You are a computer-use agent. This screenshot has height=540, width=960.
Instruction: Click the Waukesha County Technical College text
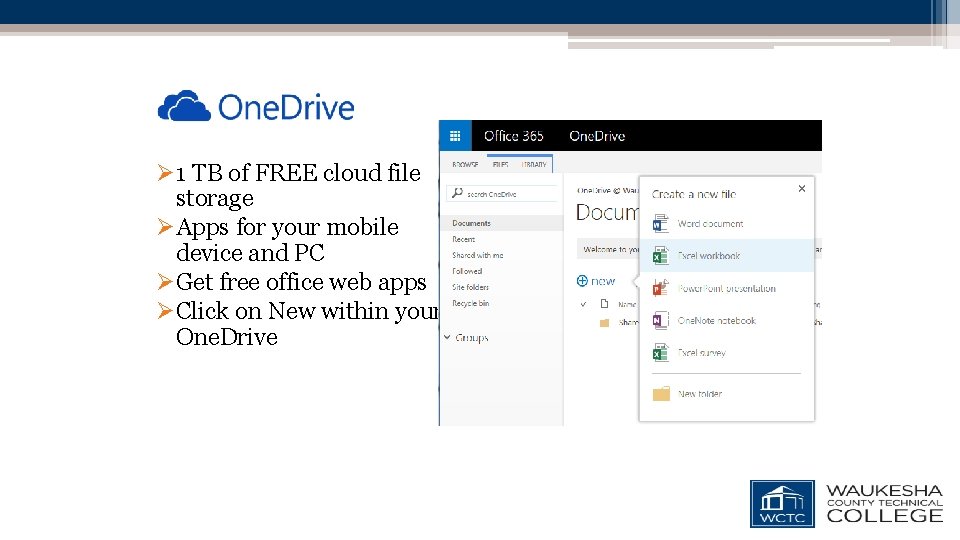coord(885,504)
